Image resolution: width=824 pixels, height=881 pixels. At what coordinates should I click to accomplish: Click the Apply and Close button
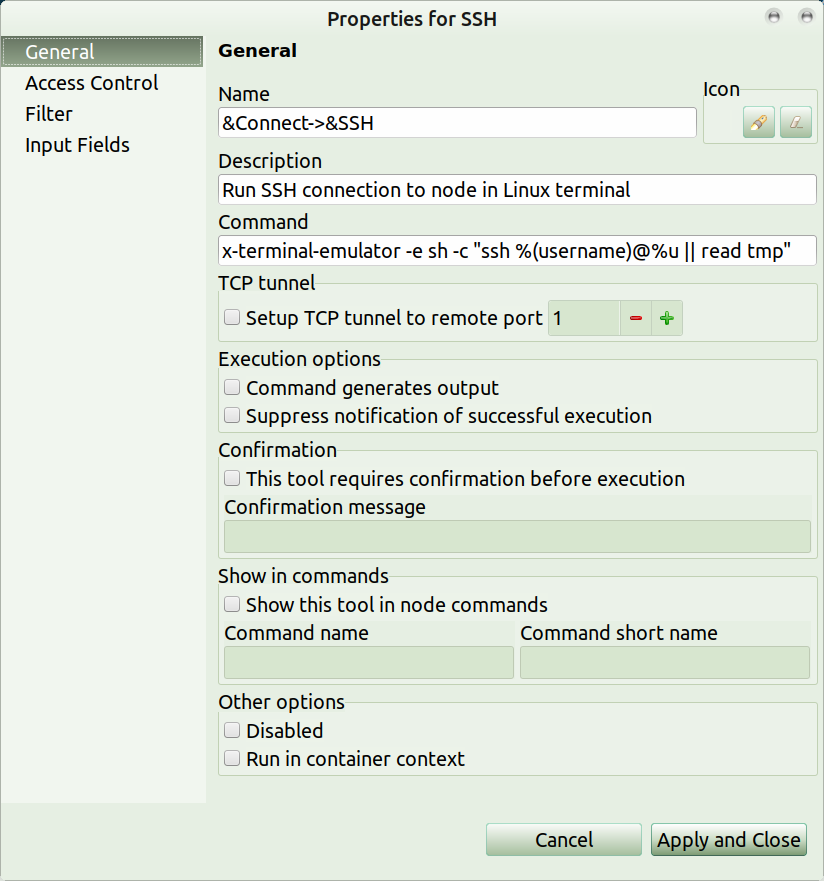coord(729,840)
